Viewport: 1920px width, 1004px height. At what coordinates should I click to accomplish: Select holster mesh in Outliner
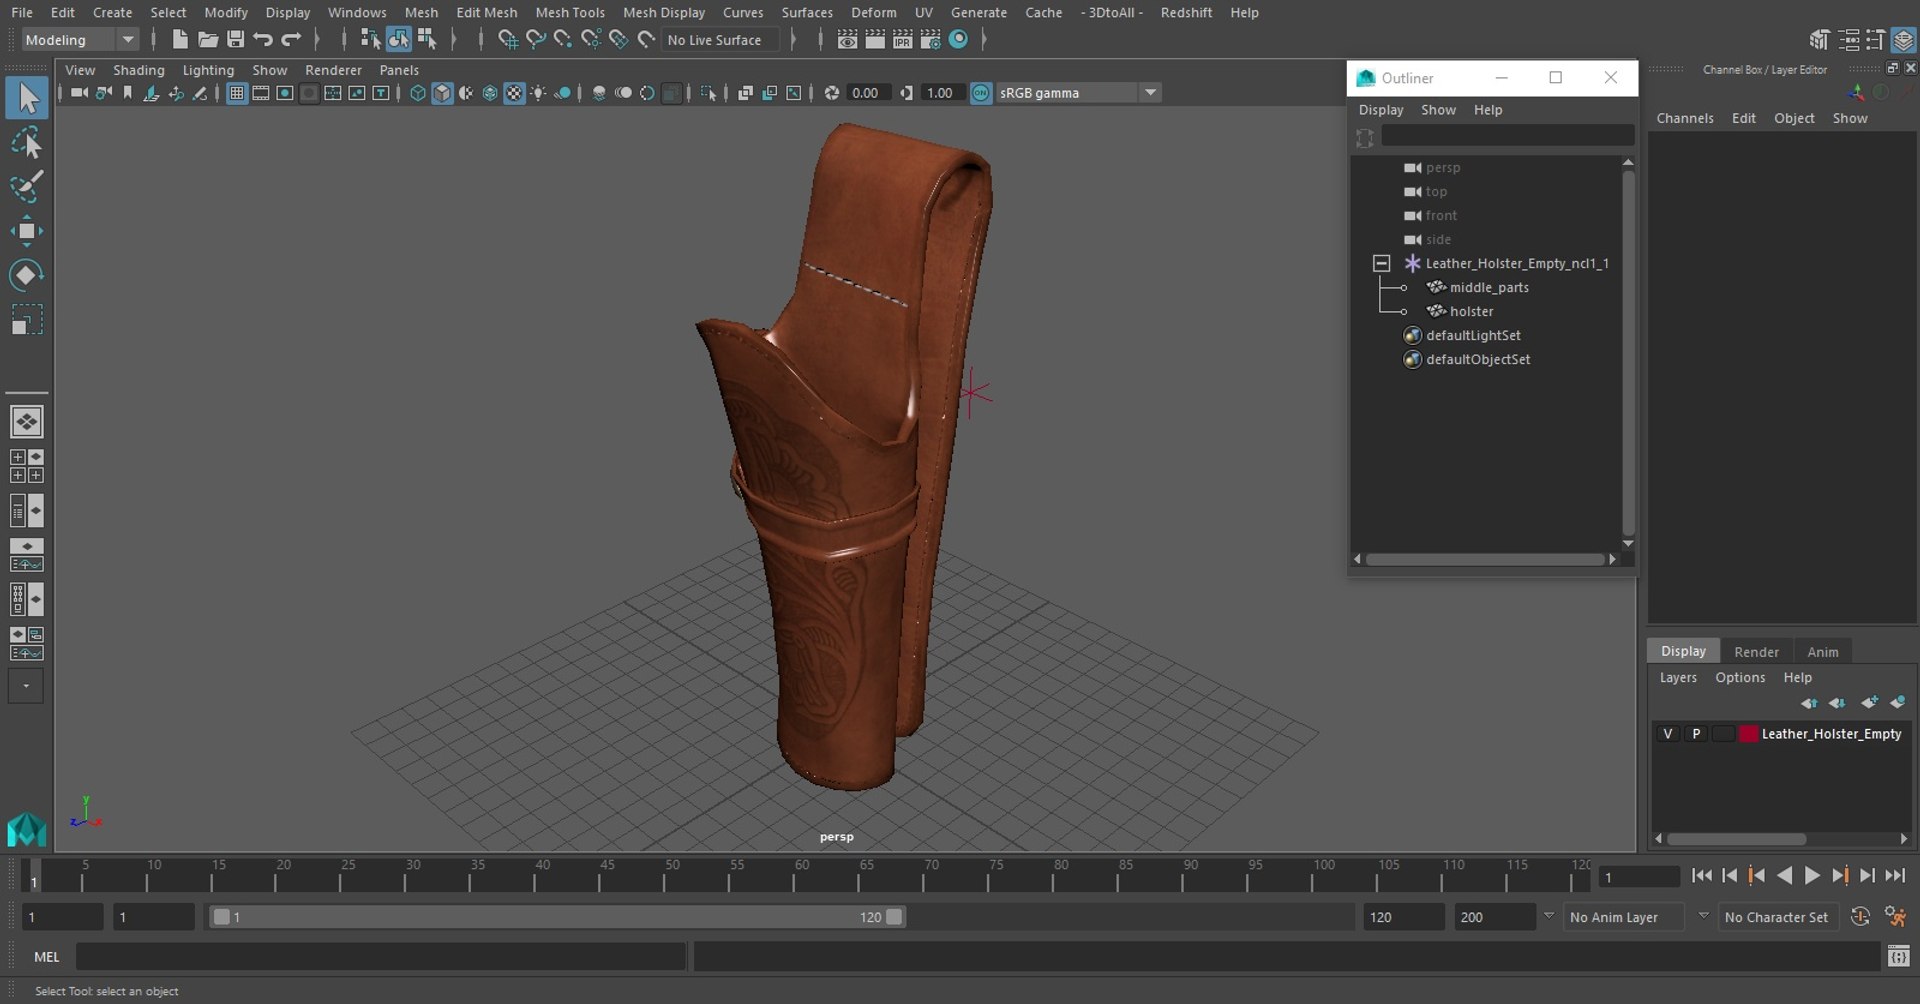click(1471, 312)
